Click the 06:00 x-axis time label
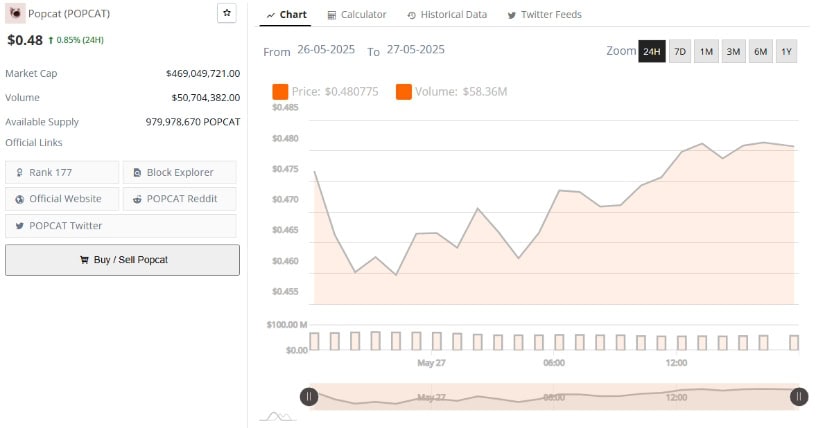This screenshot has width=825, height=428. coord(554,363)
